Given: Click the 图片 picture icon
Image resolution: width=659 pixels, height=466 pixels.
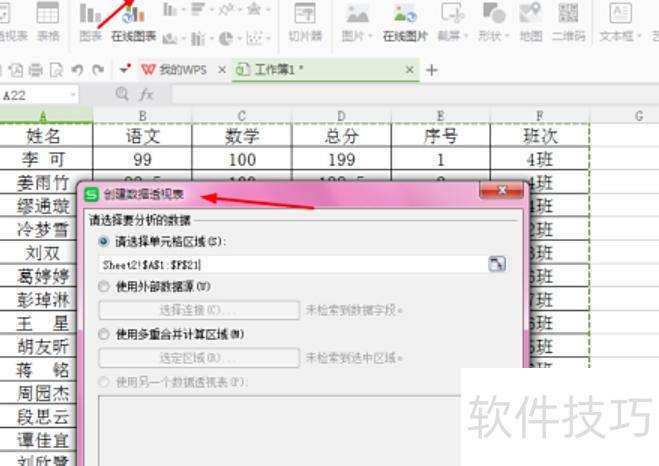Looking at the screenshot, I should (x=357, y=13).
